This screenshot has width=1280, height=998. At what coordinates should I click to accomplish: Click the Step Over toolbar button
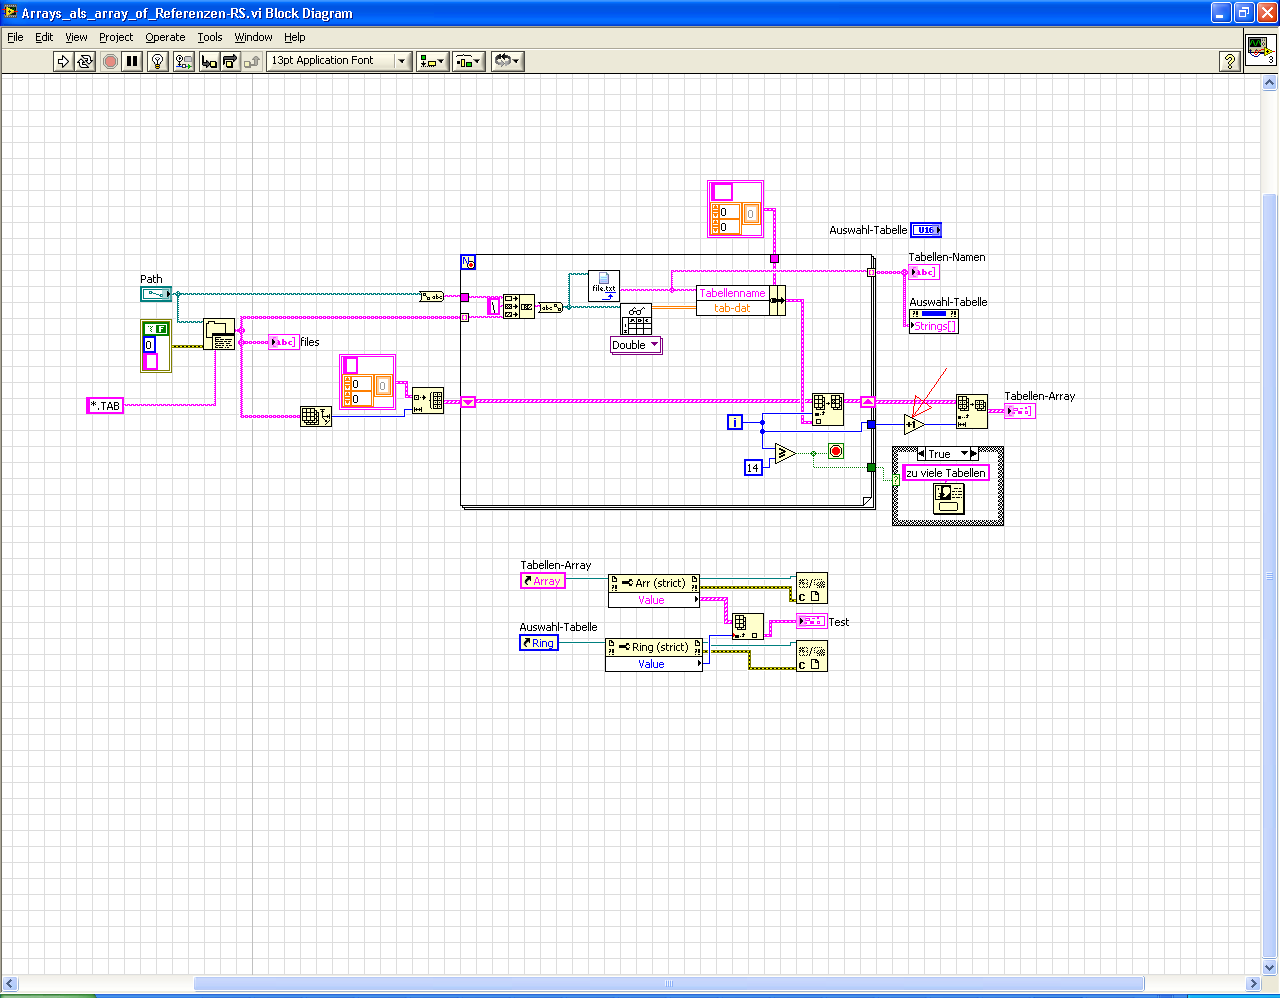230,61
